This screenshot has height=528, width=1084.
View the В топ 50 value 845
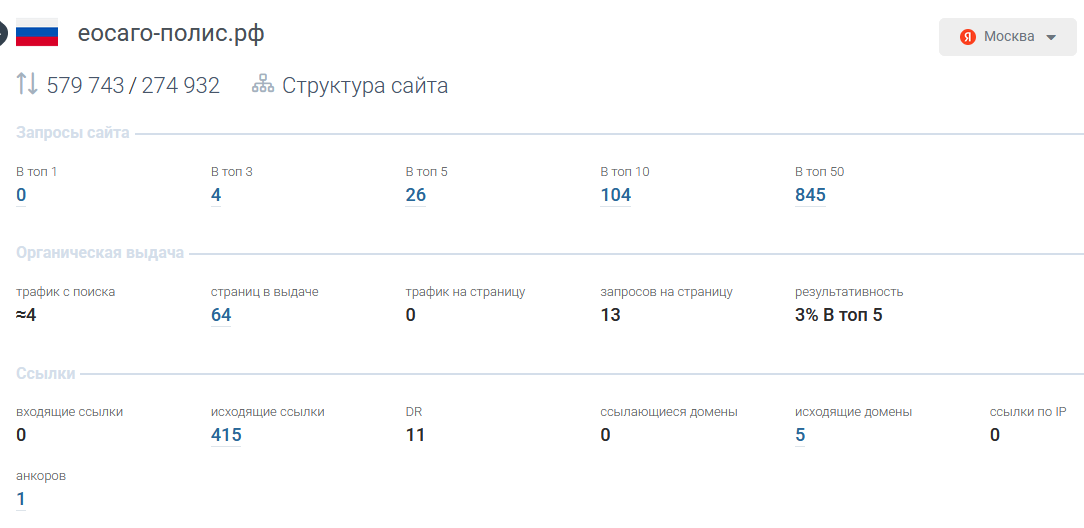point(810,195)
